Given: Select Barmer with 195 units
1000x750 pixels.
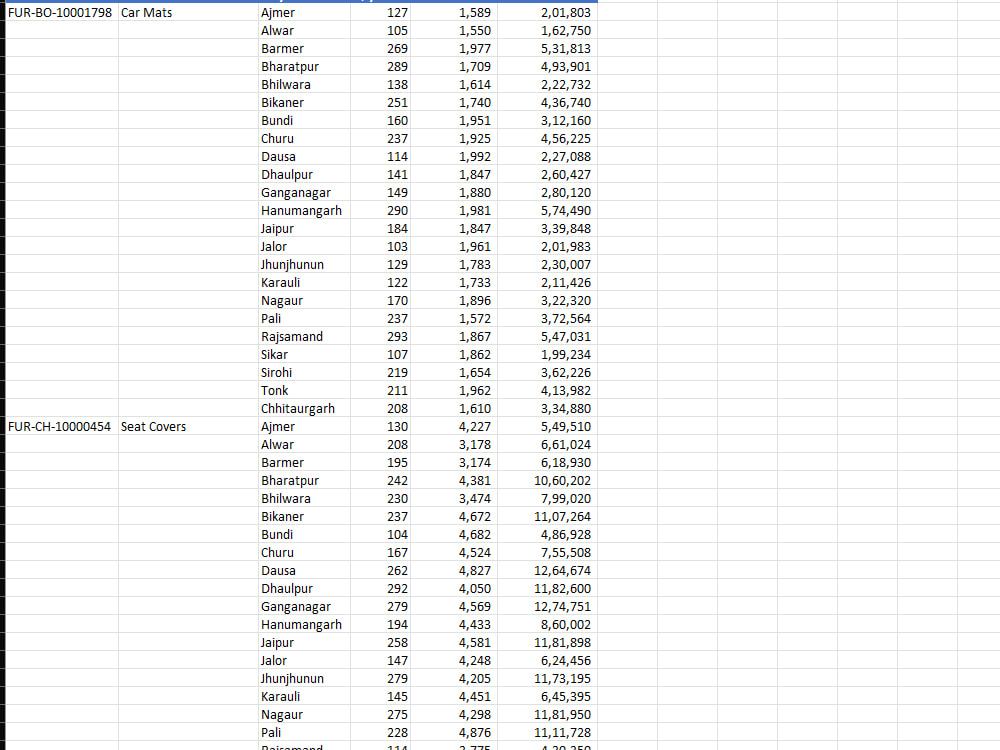Looking at the screenshot, I should click(x=304, y=462).
